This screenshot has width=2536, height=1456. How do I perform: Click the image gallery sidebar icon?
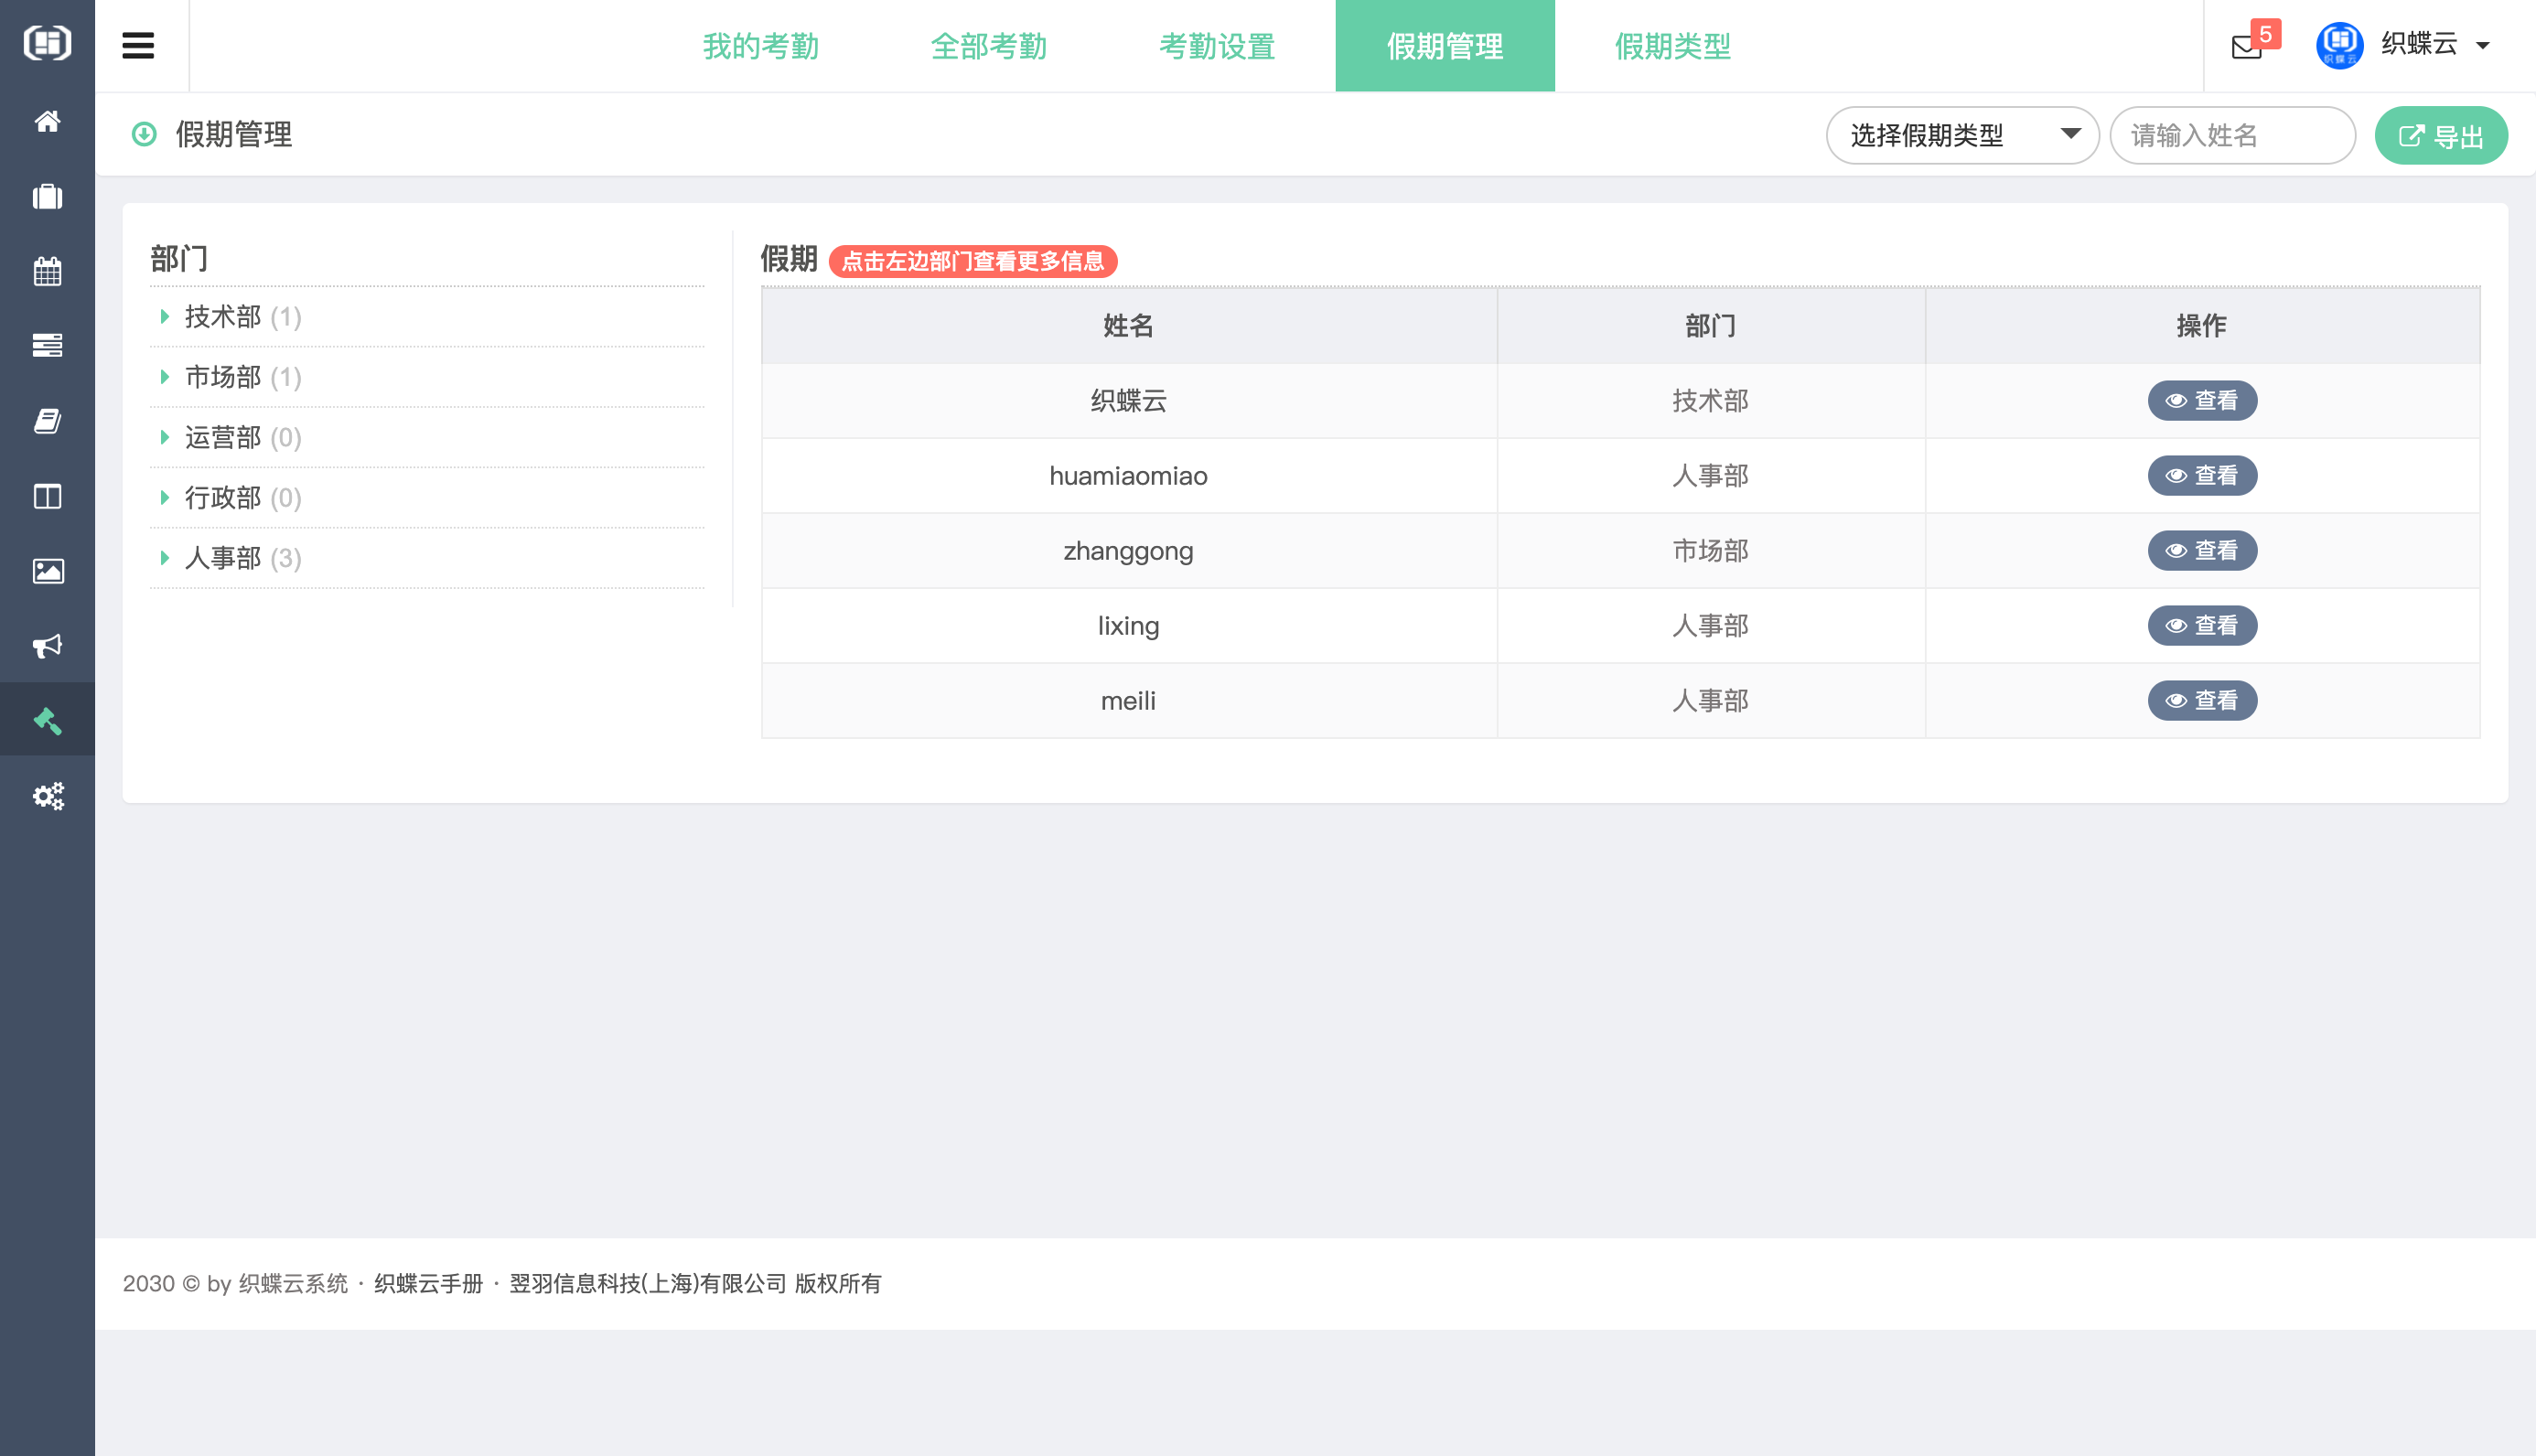[47, 571]
